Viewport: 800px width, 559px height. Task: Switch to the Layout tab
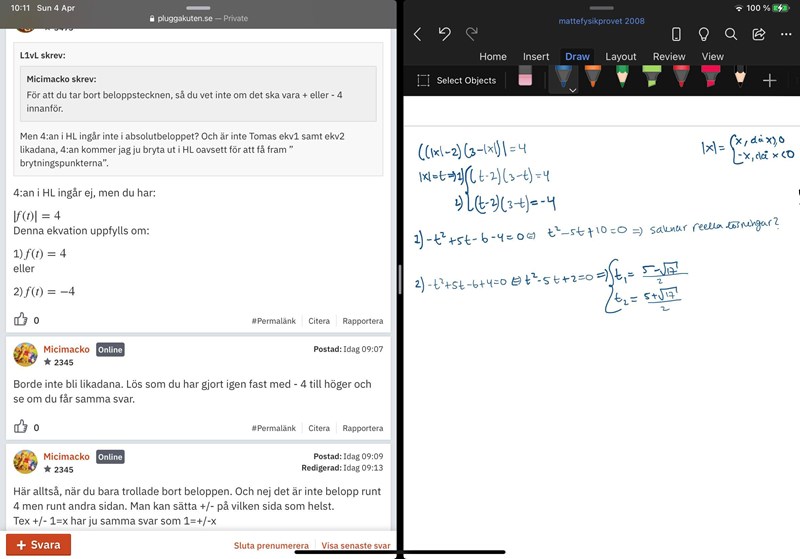[x=620, y=57]
